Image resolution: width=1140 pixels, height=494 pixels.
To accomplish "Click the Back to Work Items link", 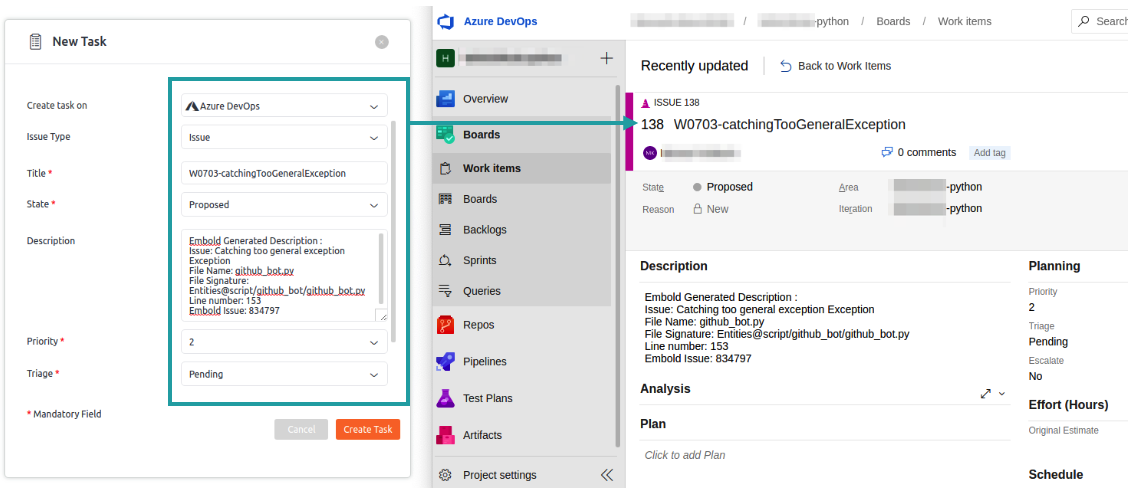I will [x=844, y=66].
